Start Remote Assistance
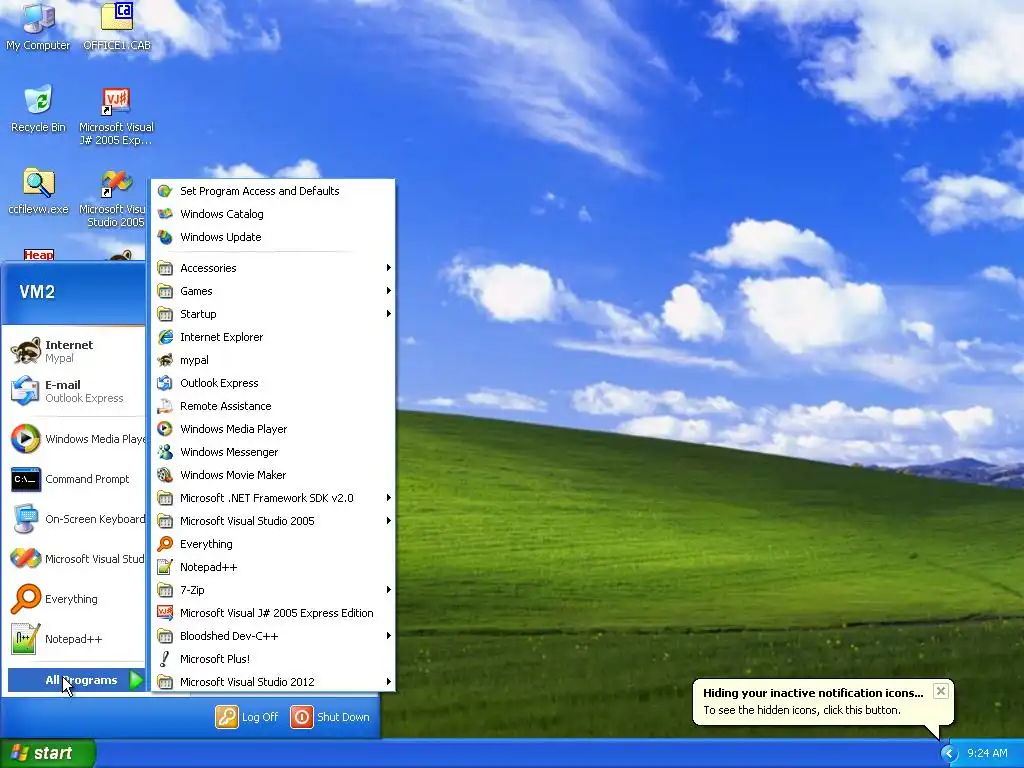Image resolution: width=1024 pixels, height=768 pixels. tap(274, 406)
